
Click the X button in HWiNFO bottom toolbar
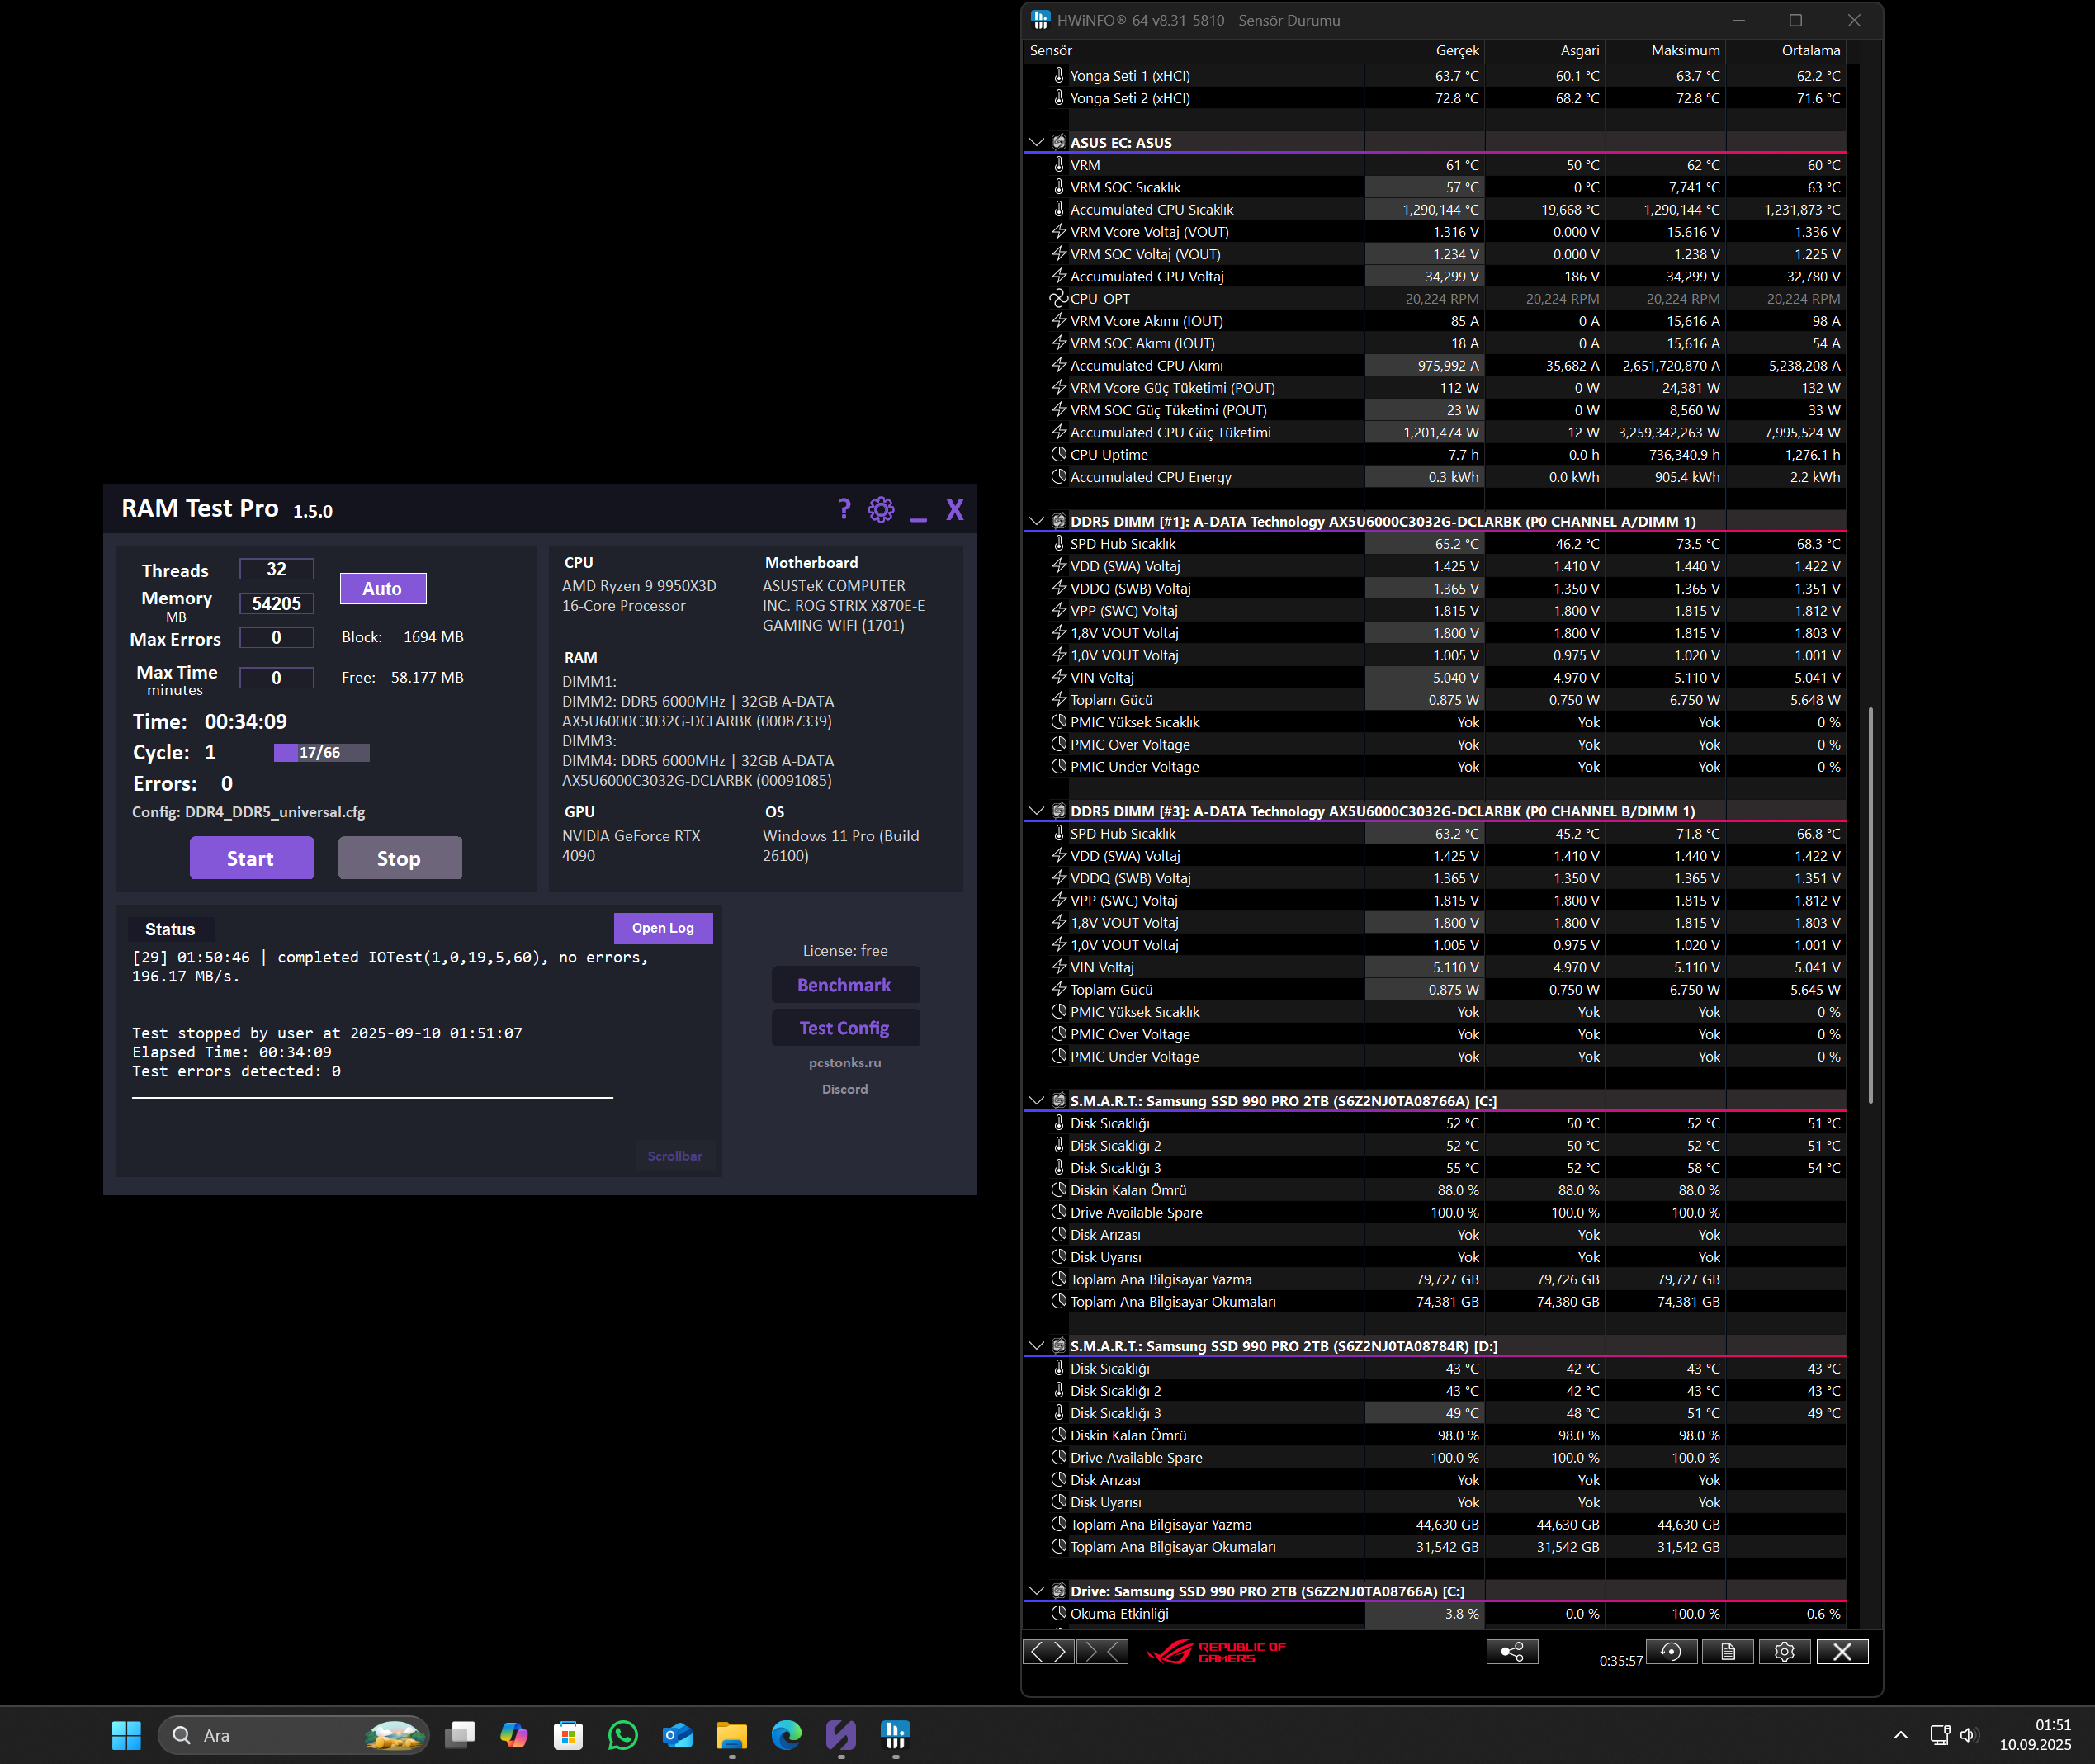[1842, 1652]
